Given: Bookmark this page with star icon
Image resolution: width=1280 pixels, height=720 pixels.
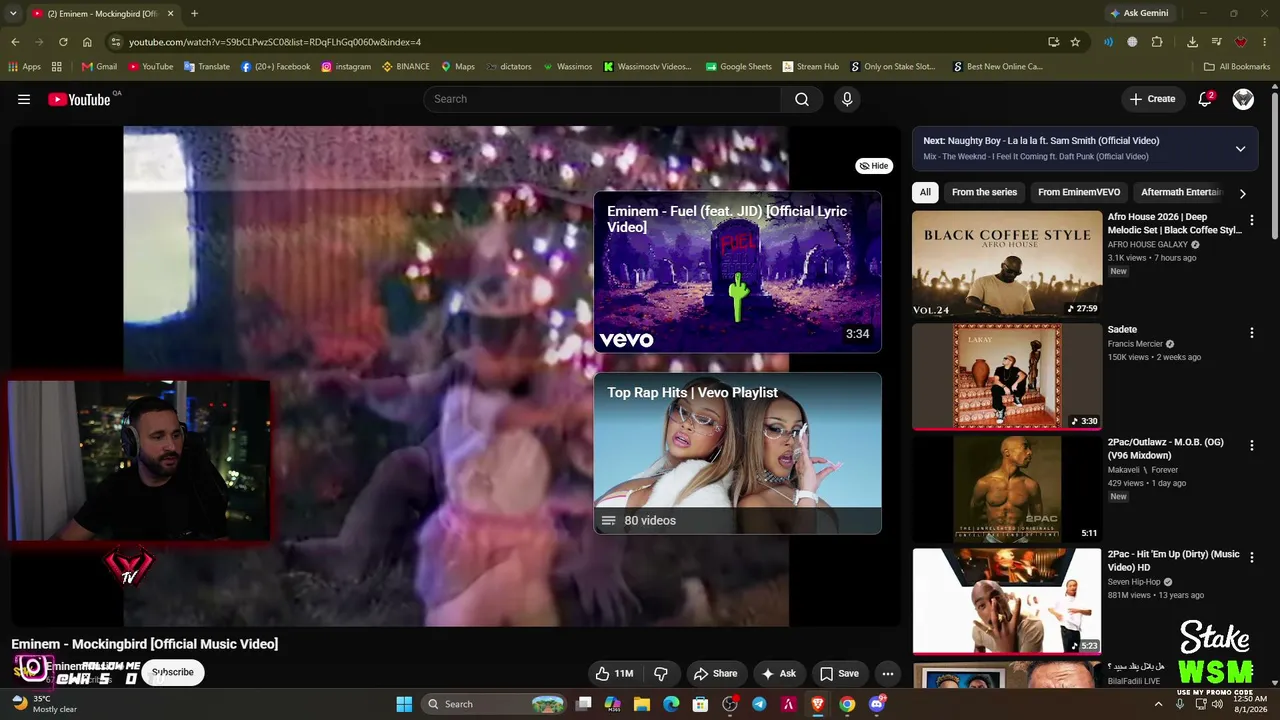Looking at the screenshot, I should coord(1075,42).
